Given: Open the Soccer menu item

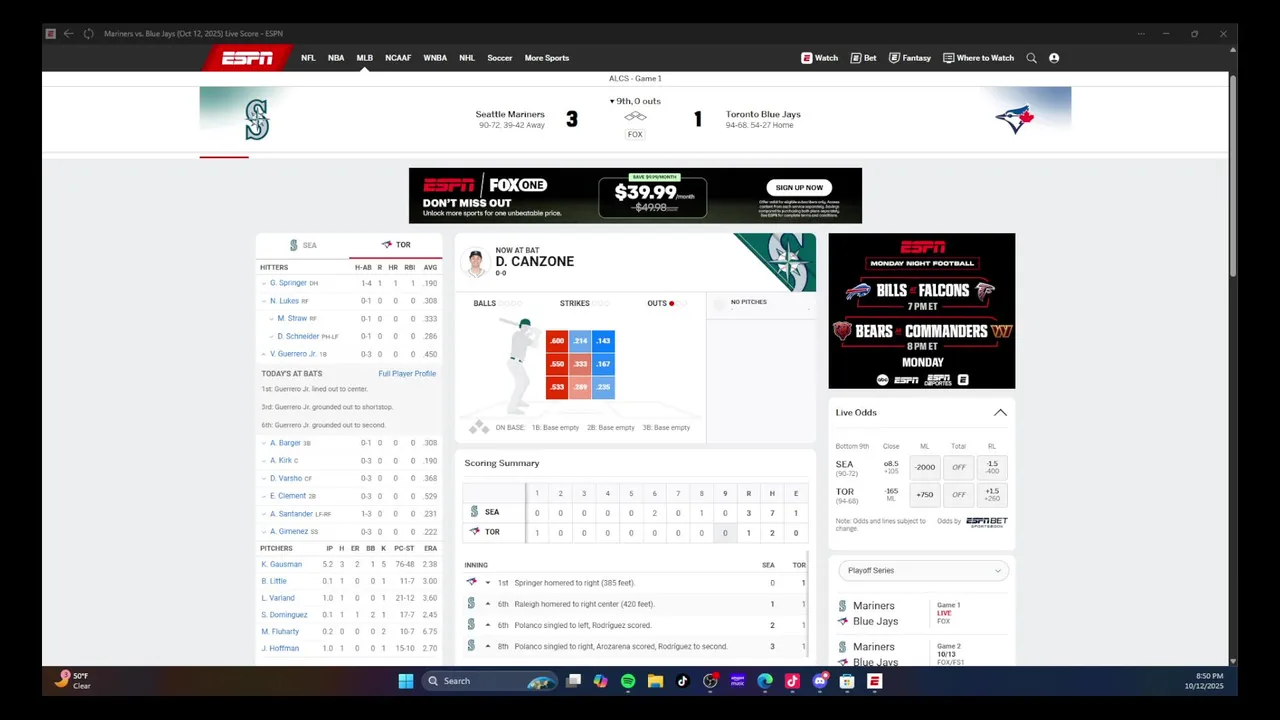Looking at the screenshot, I should click(x=500, y=58).
